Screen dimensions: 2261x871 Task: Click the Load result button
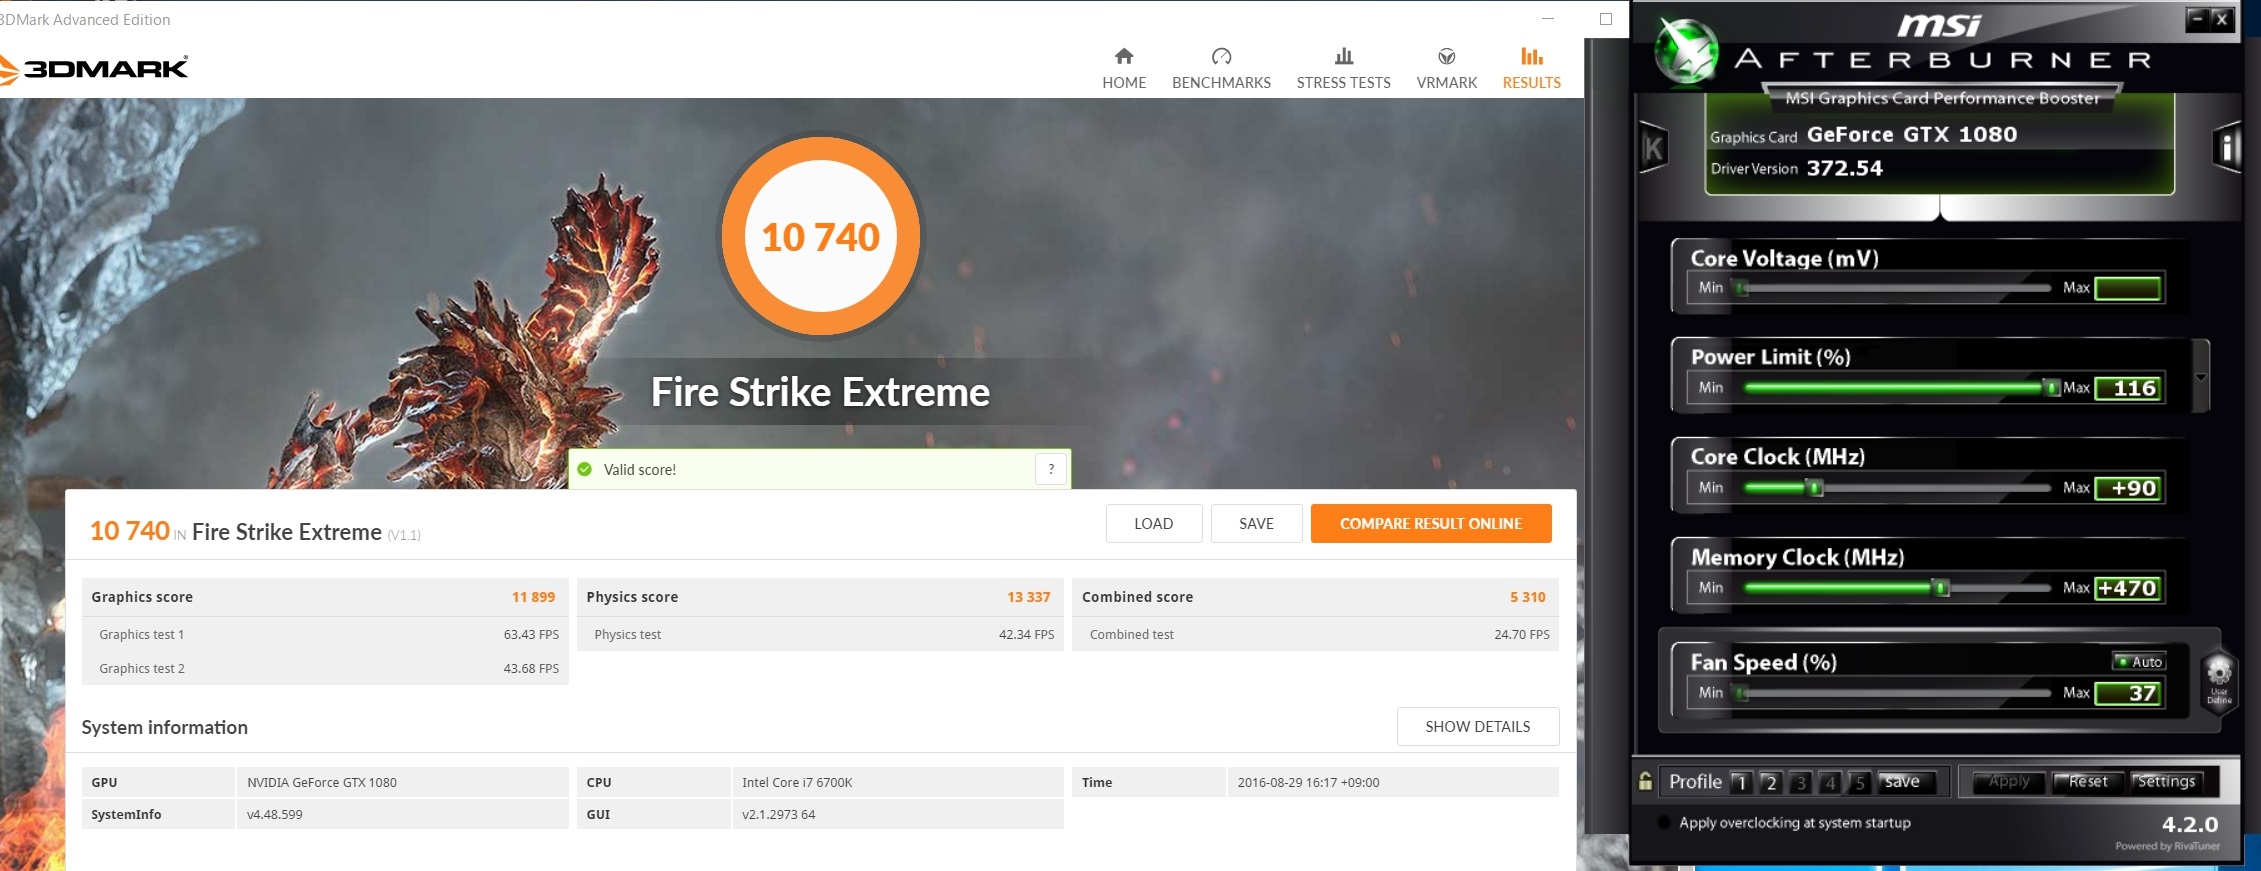1154,523
